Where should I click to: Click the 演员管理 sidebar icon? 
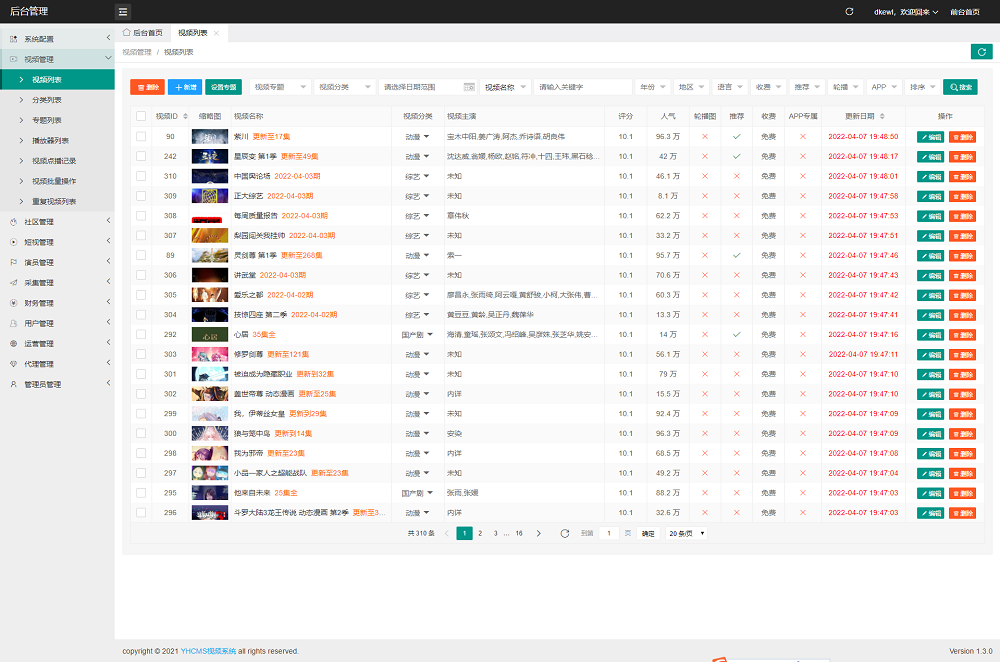click(x=14, y=262)
